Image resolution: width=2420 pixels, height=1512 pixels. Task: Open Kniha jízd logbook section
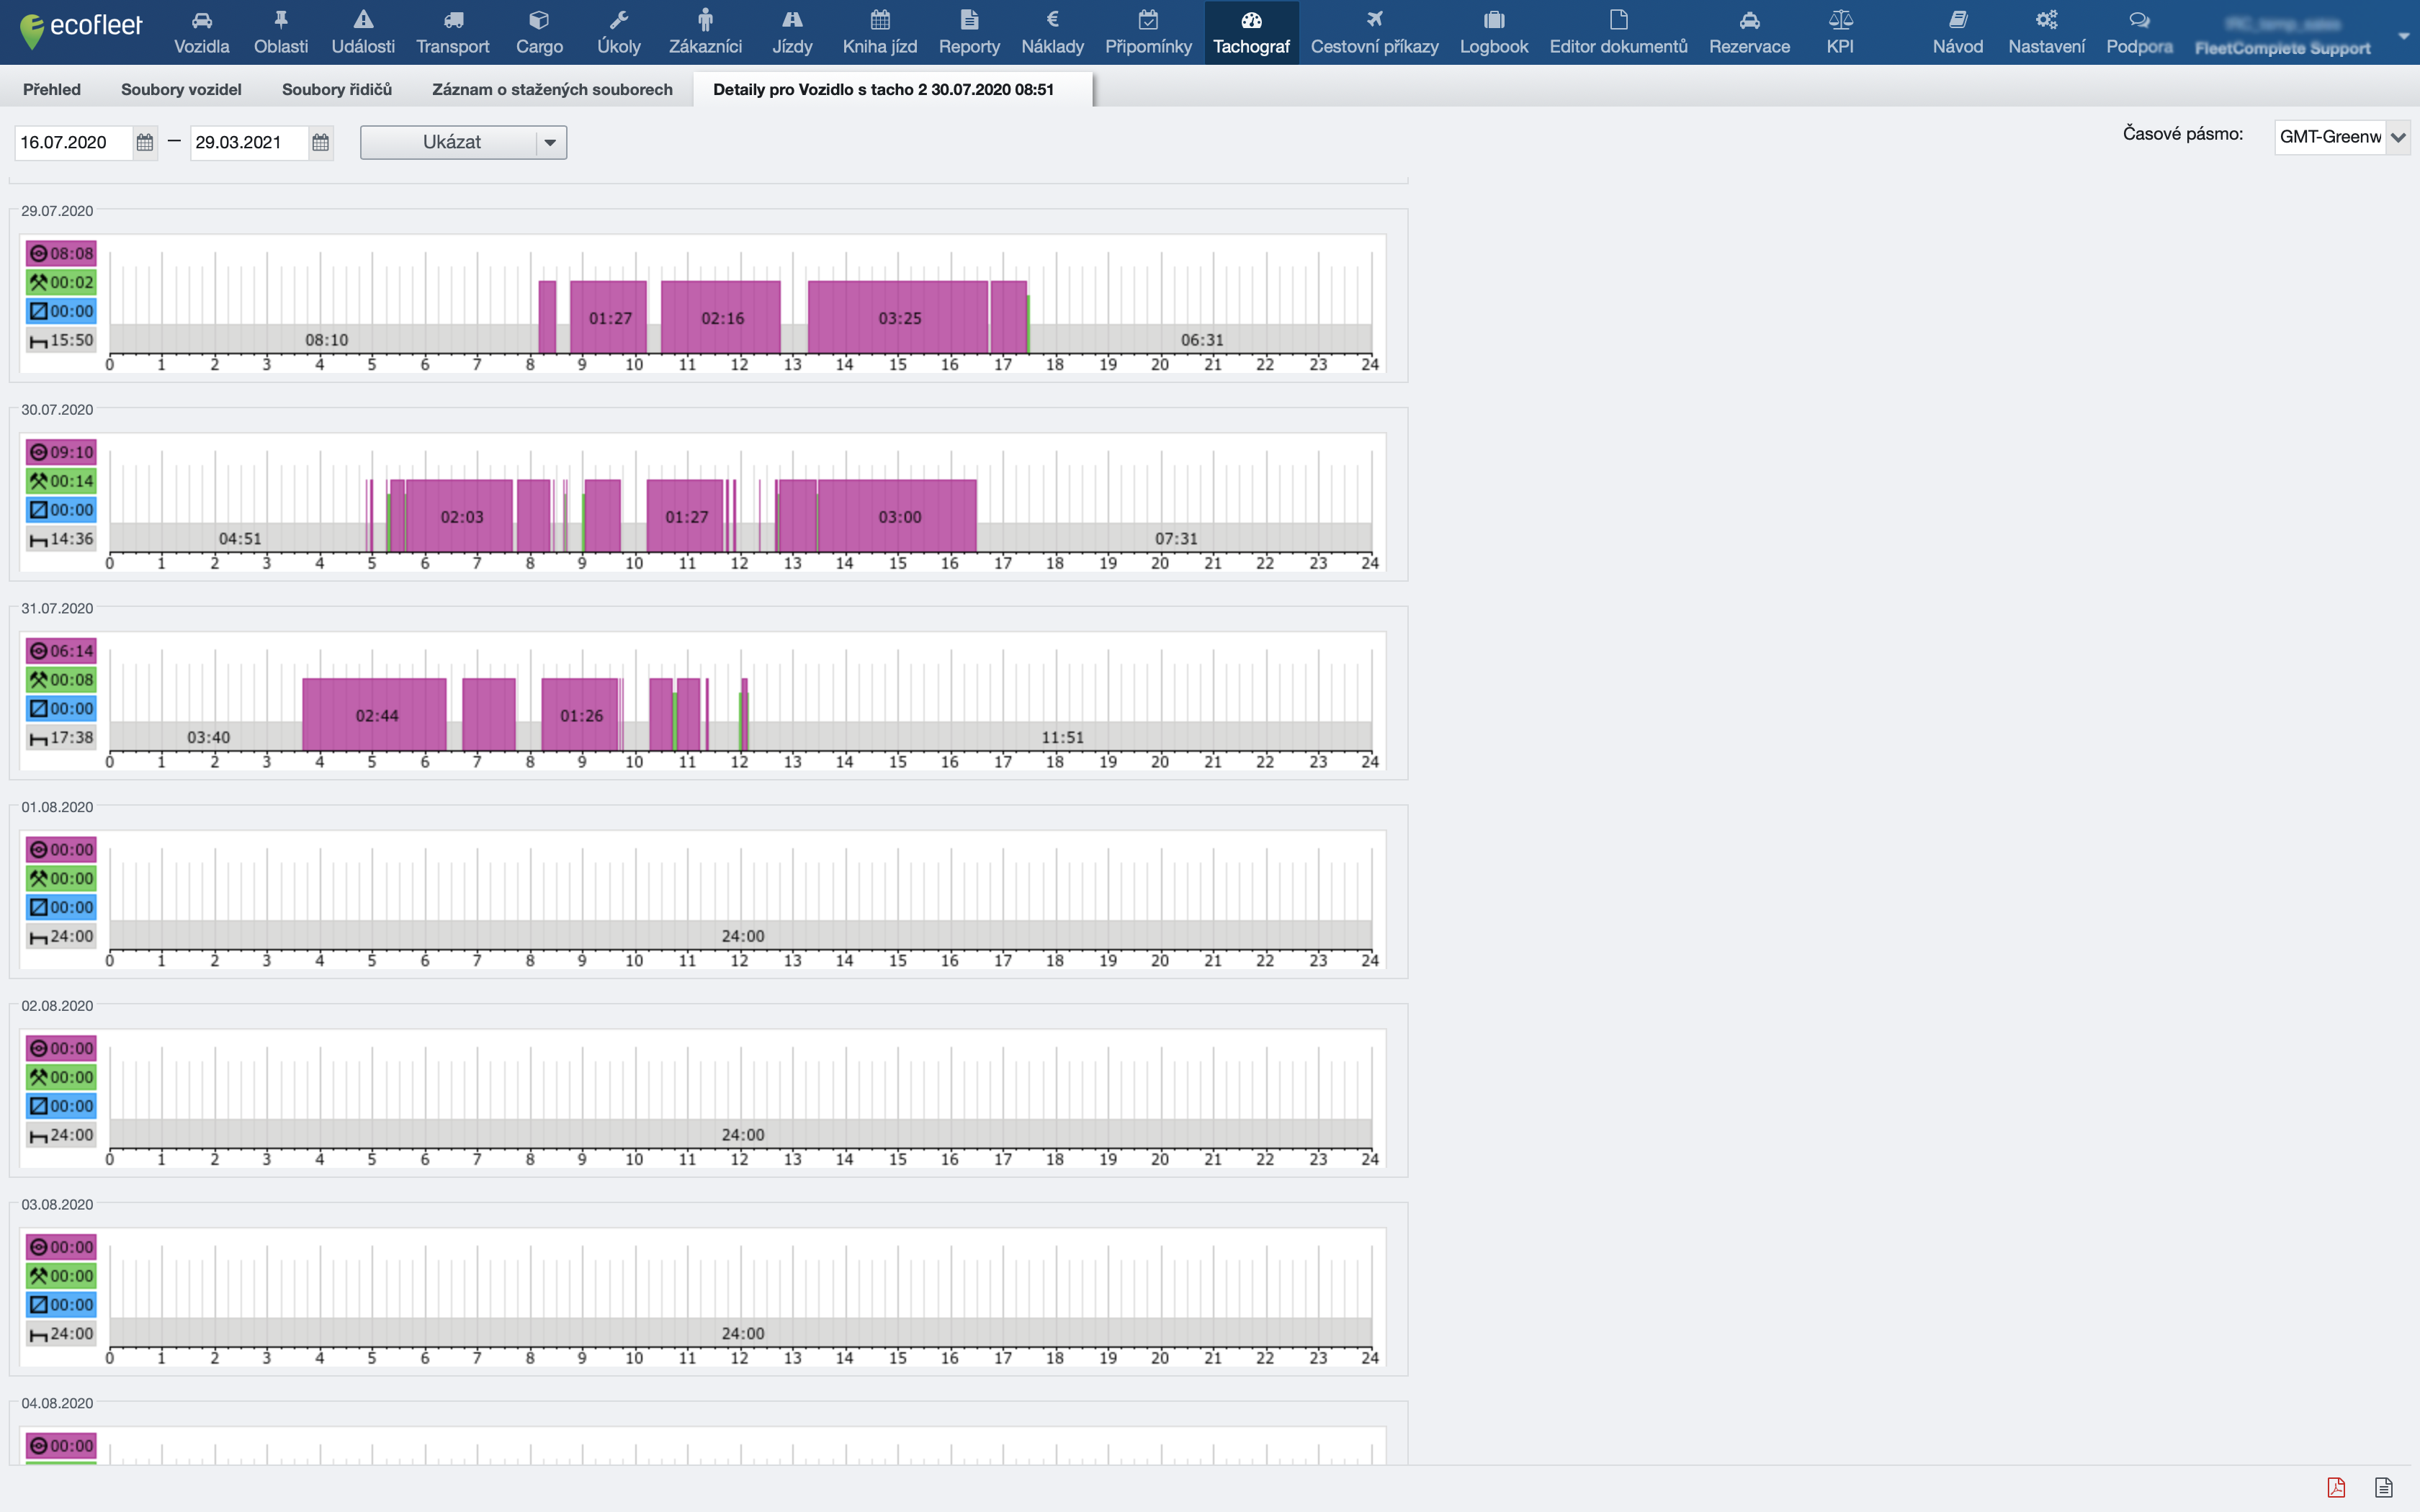(879, 32)
